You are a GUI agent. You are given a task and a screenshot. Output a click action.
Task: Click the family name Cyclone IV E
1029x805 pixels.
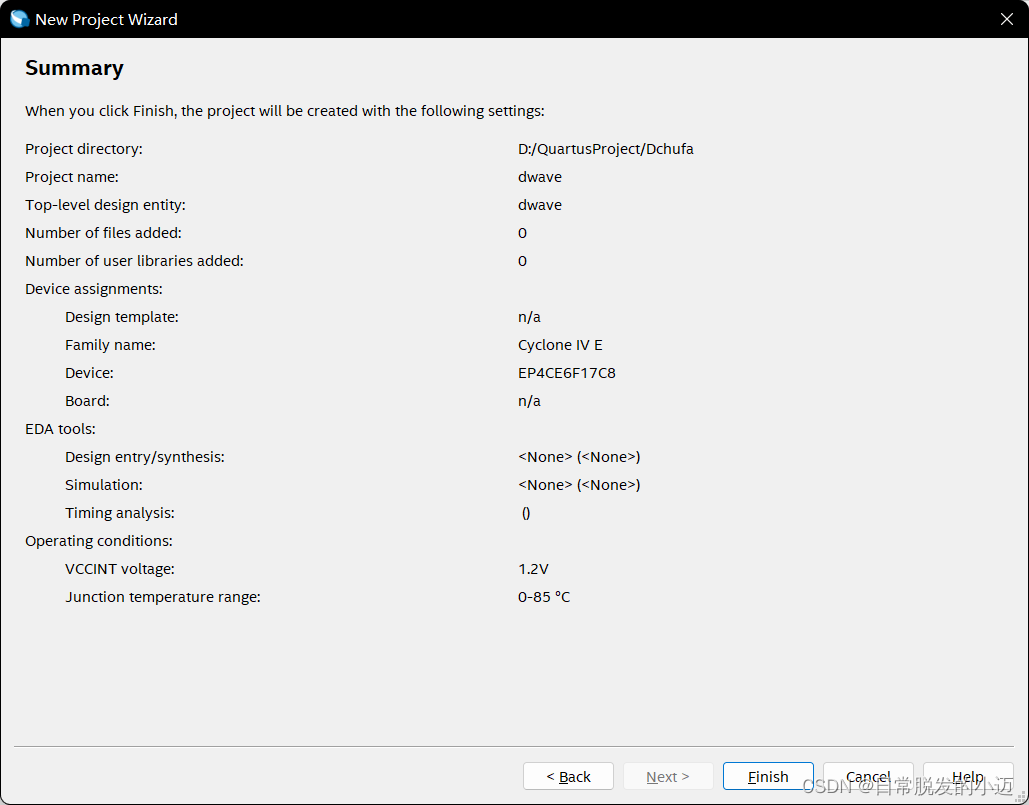coord(560,345)
